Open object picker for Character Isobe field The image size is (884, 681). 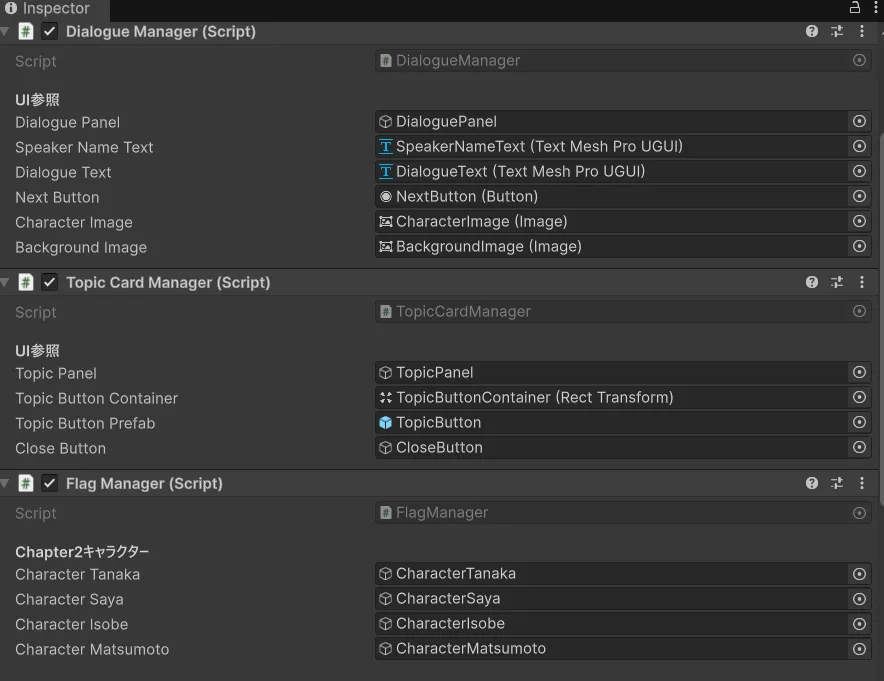[859, 623]
